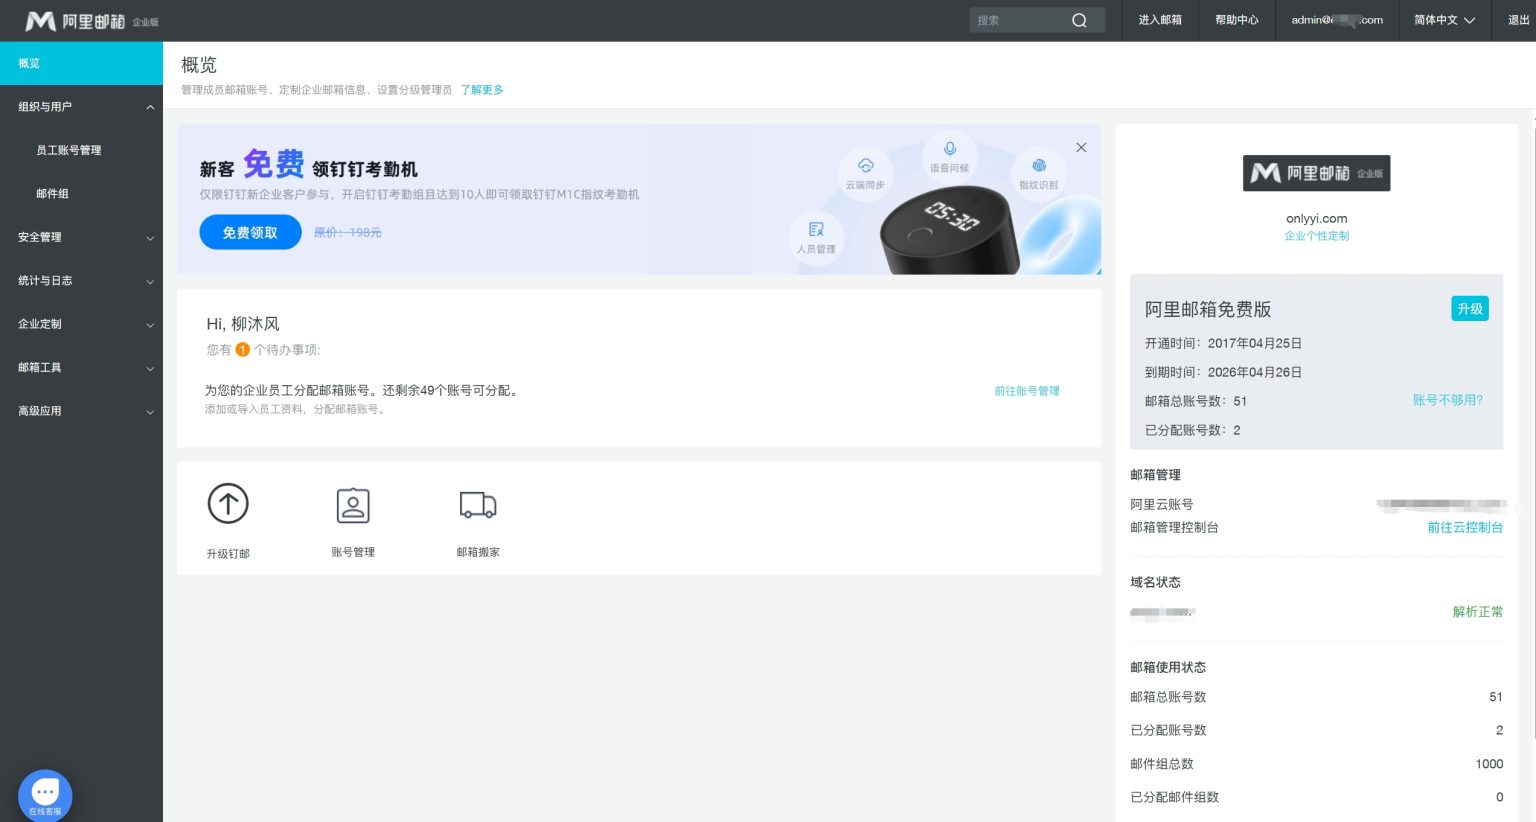Image resolution: width=1536 pixels, height=822 pixels.
Task: Click the 升级 upgrade button
Action: coord(1469,309)
